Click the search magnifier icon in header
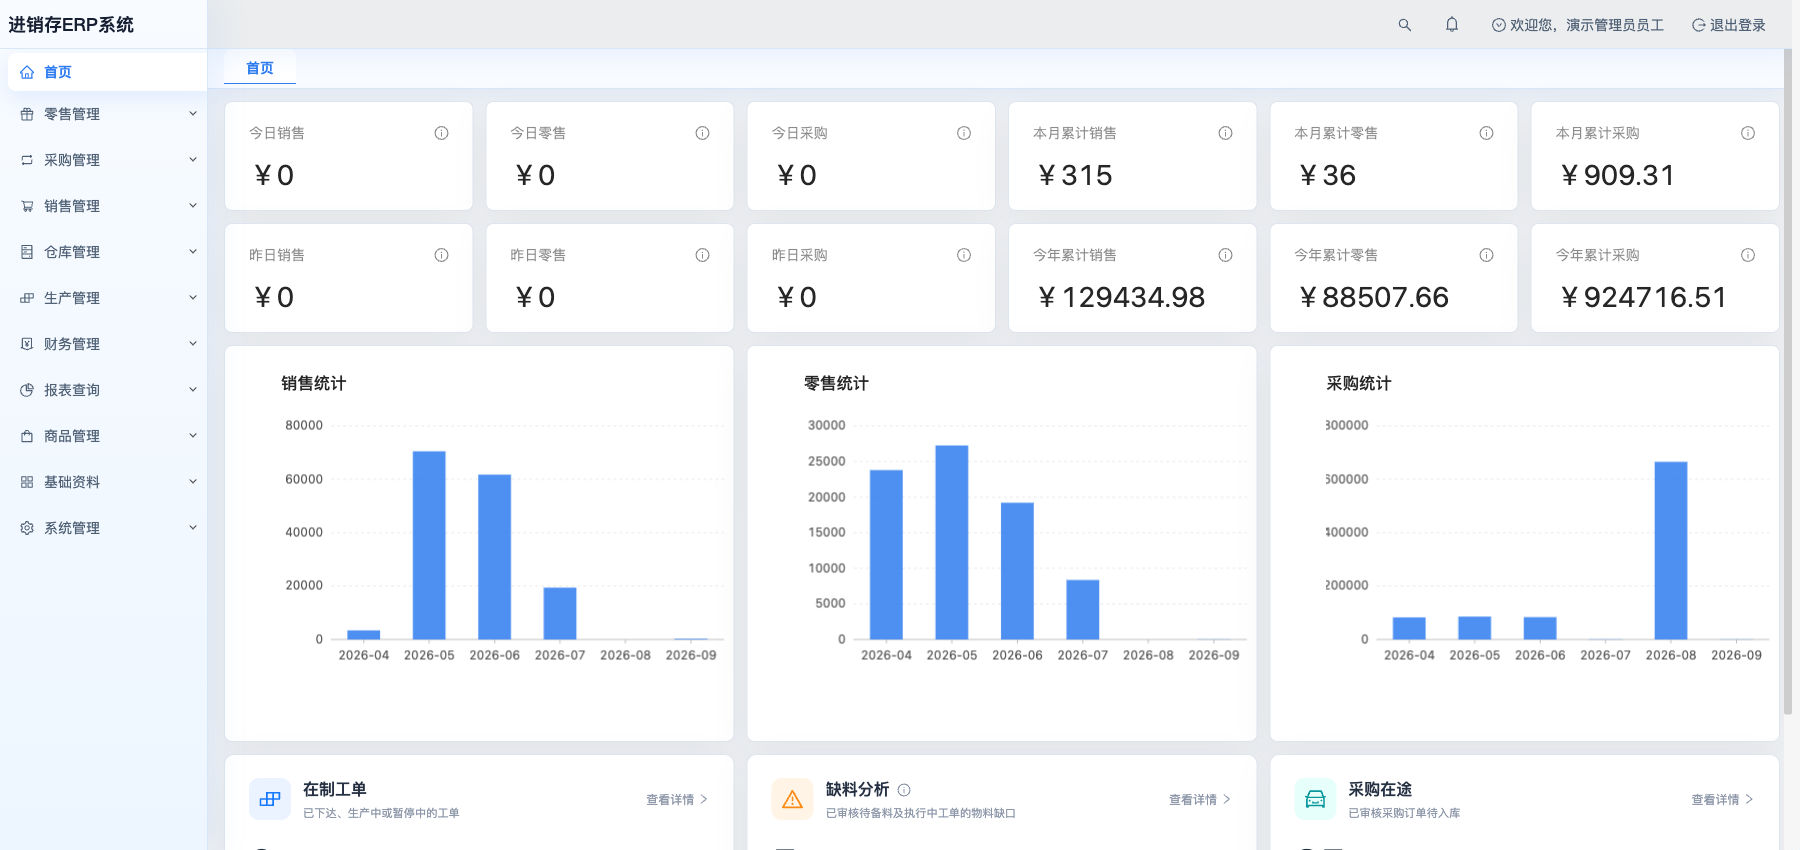 point(1405,25)
